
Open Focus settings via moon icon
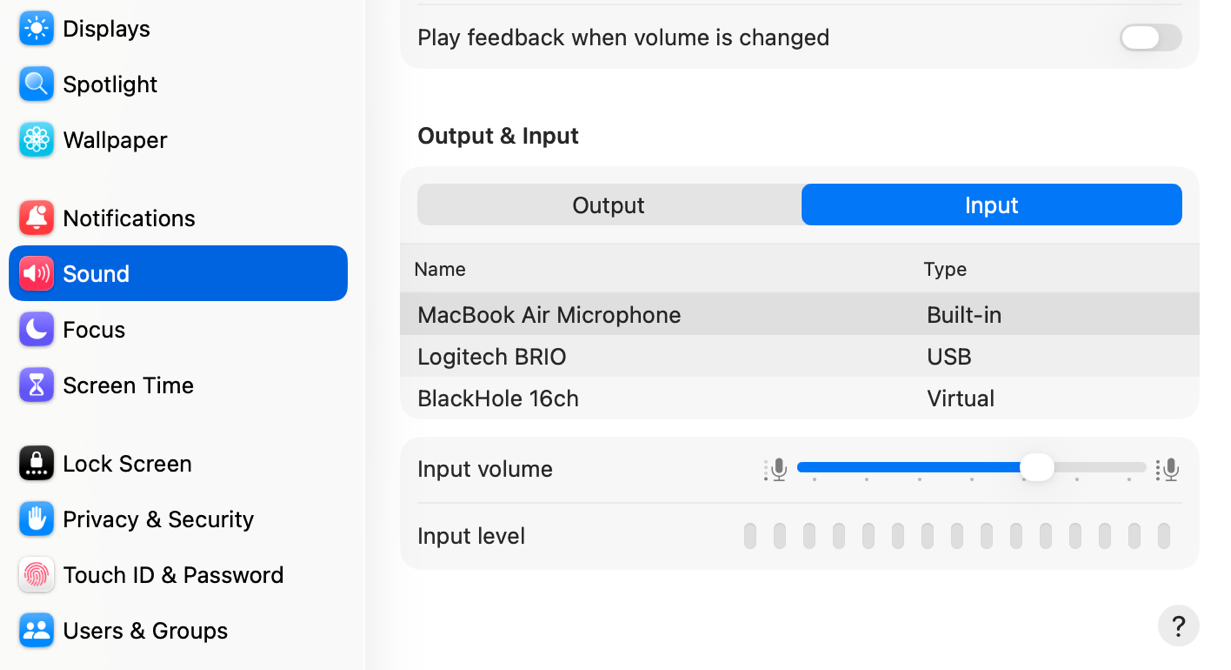tap(36, 329)
